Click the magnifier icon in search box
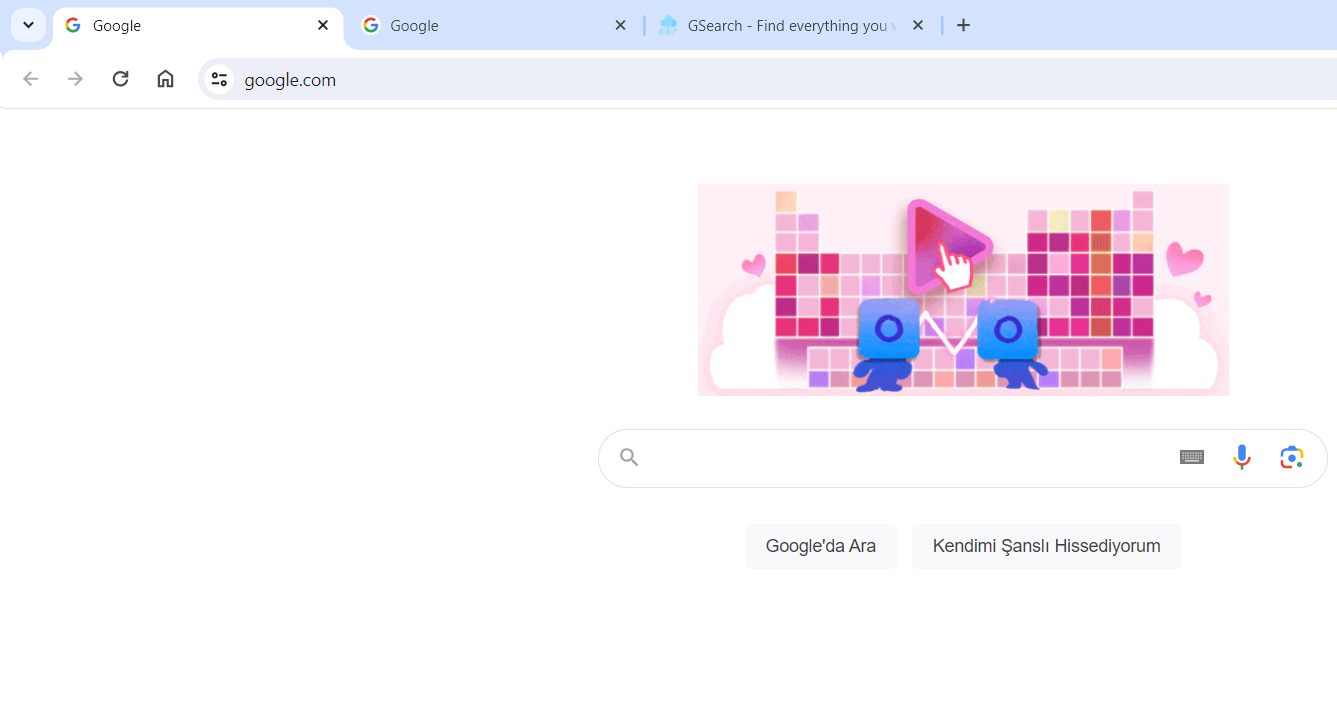 click(629, 457)
